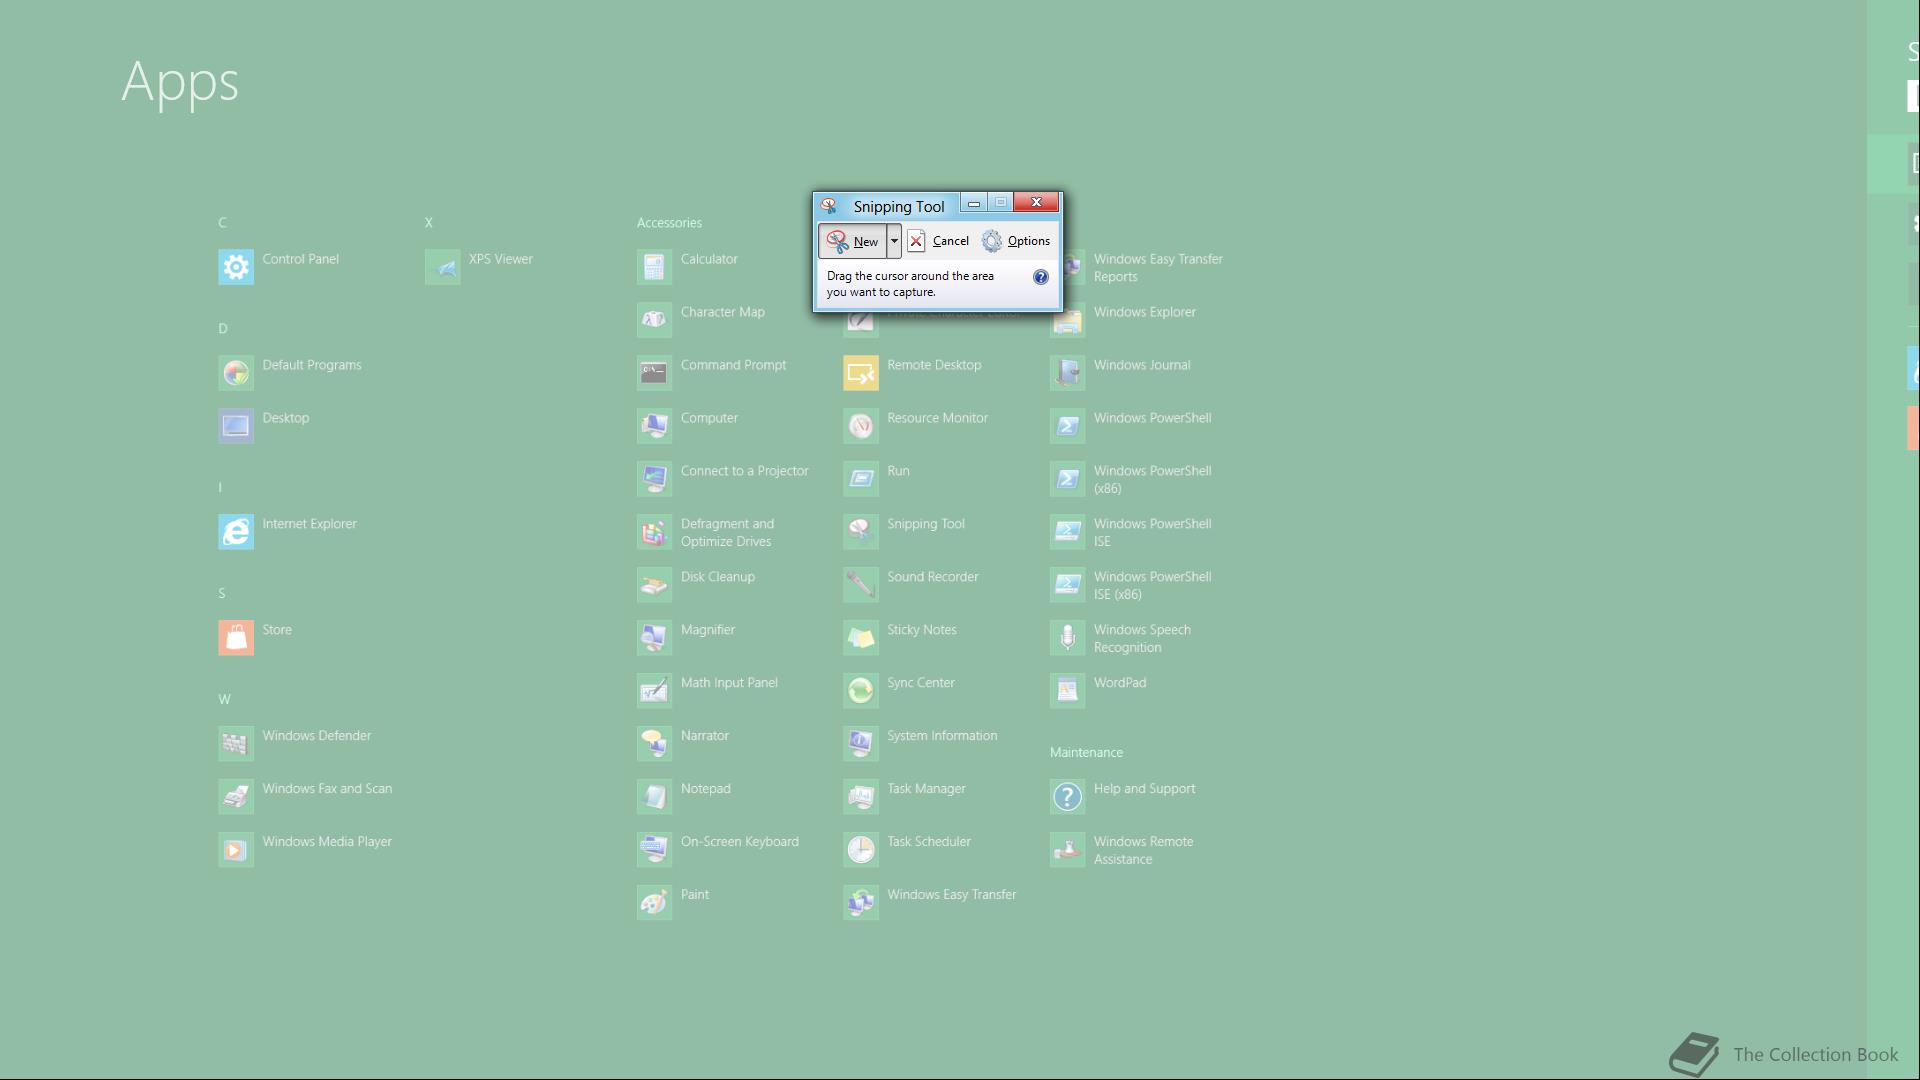Image resolution: width=1920 pixels, height=1080 pixels.
Task: Open the Help and Support icon
Action: point(1067,797)
